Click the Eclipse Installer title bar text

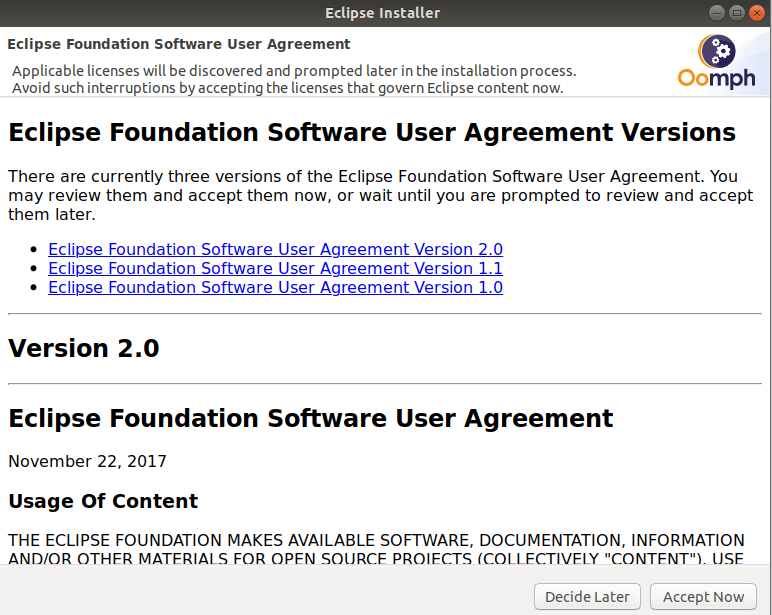click(383, 13)
